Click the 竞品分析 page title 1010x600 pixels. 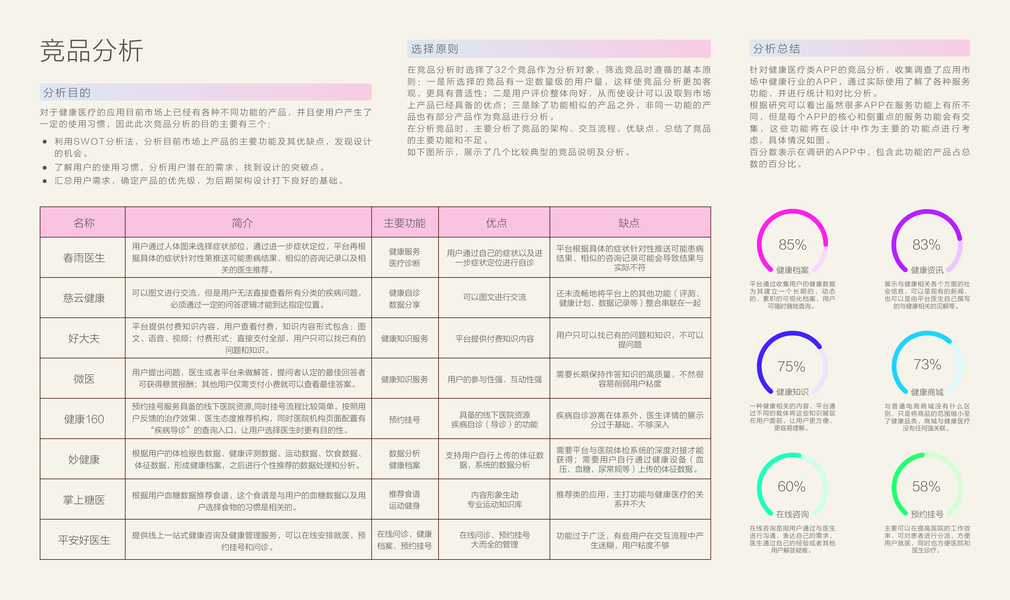(91, 51)
